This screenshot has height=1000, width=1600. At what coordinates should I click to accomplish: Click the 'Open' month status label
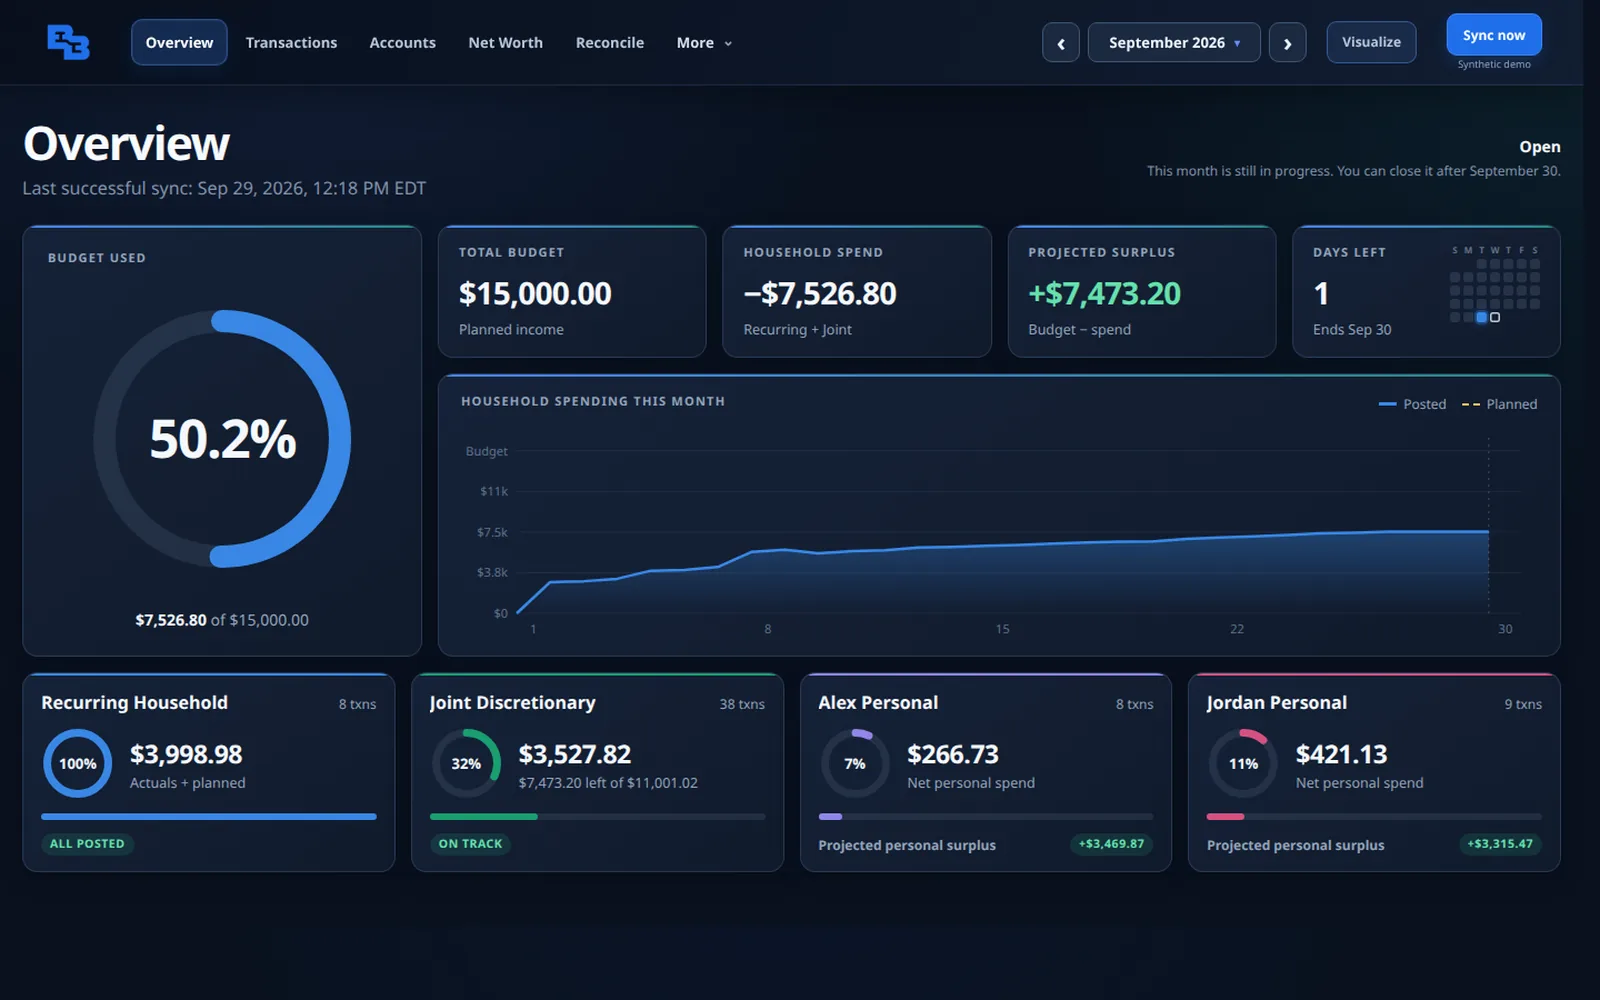[1540, 147]
